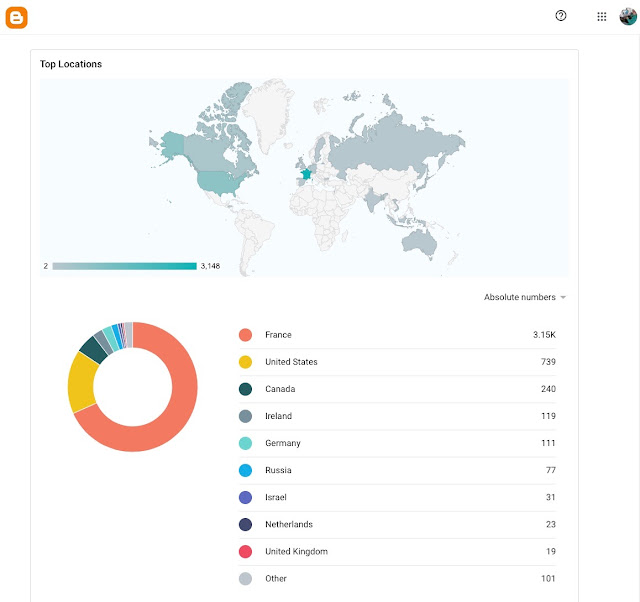Click the United States yellow swatch

coord(245,362)
